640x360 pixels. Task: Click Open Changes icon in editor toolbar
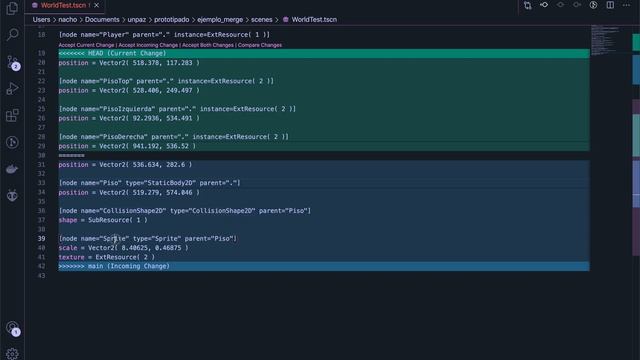tap(527, 5)
